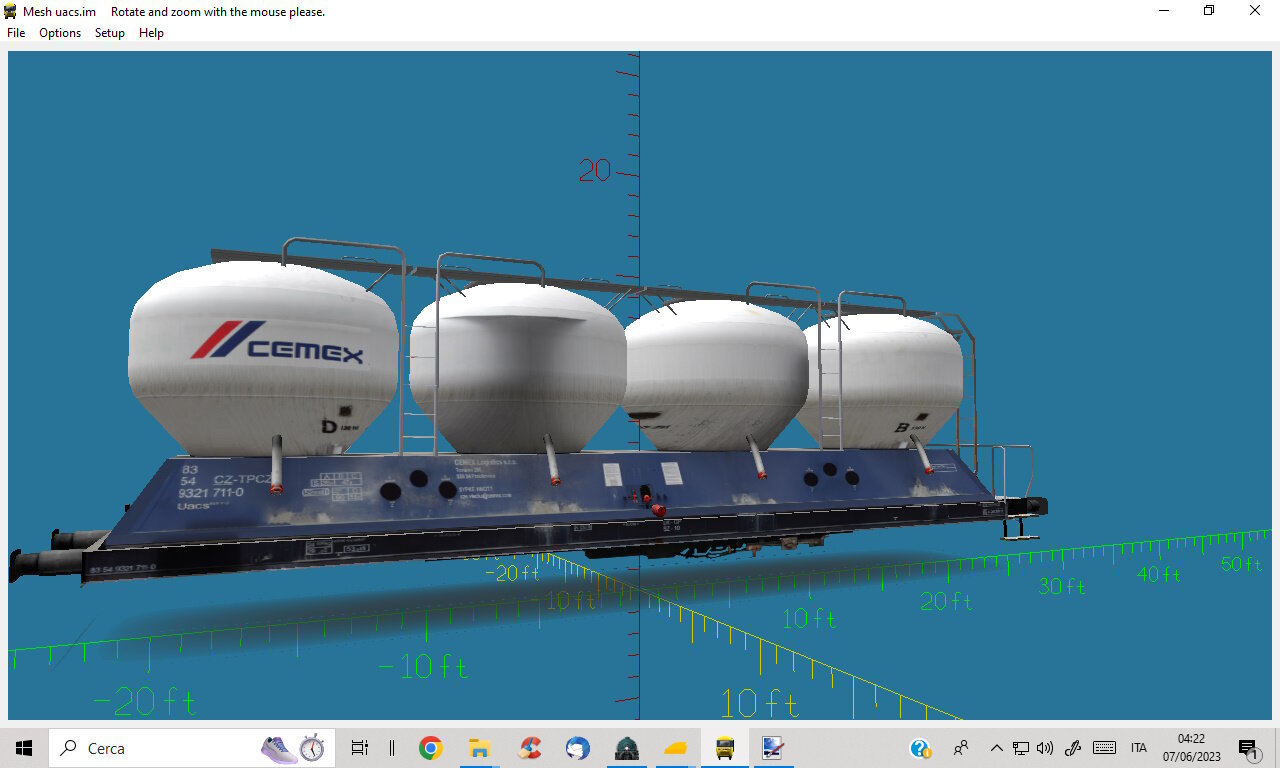The image size is (1280, 768).
Task: Click the yellow 10ft label at bottom
Action: pos(759,703)
